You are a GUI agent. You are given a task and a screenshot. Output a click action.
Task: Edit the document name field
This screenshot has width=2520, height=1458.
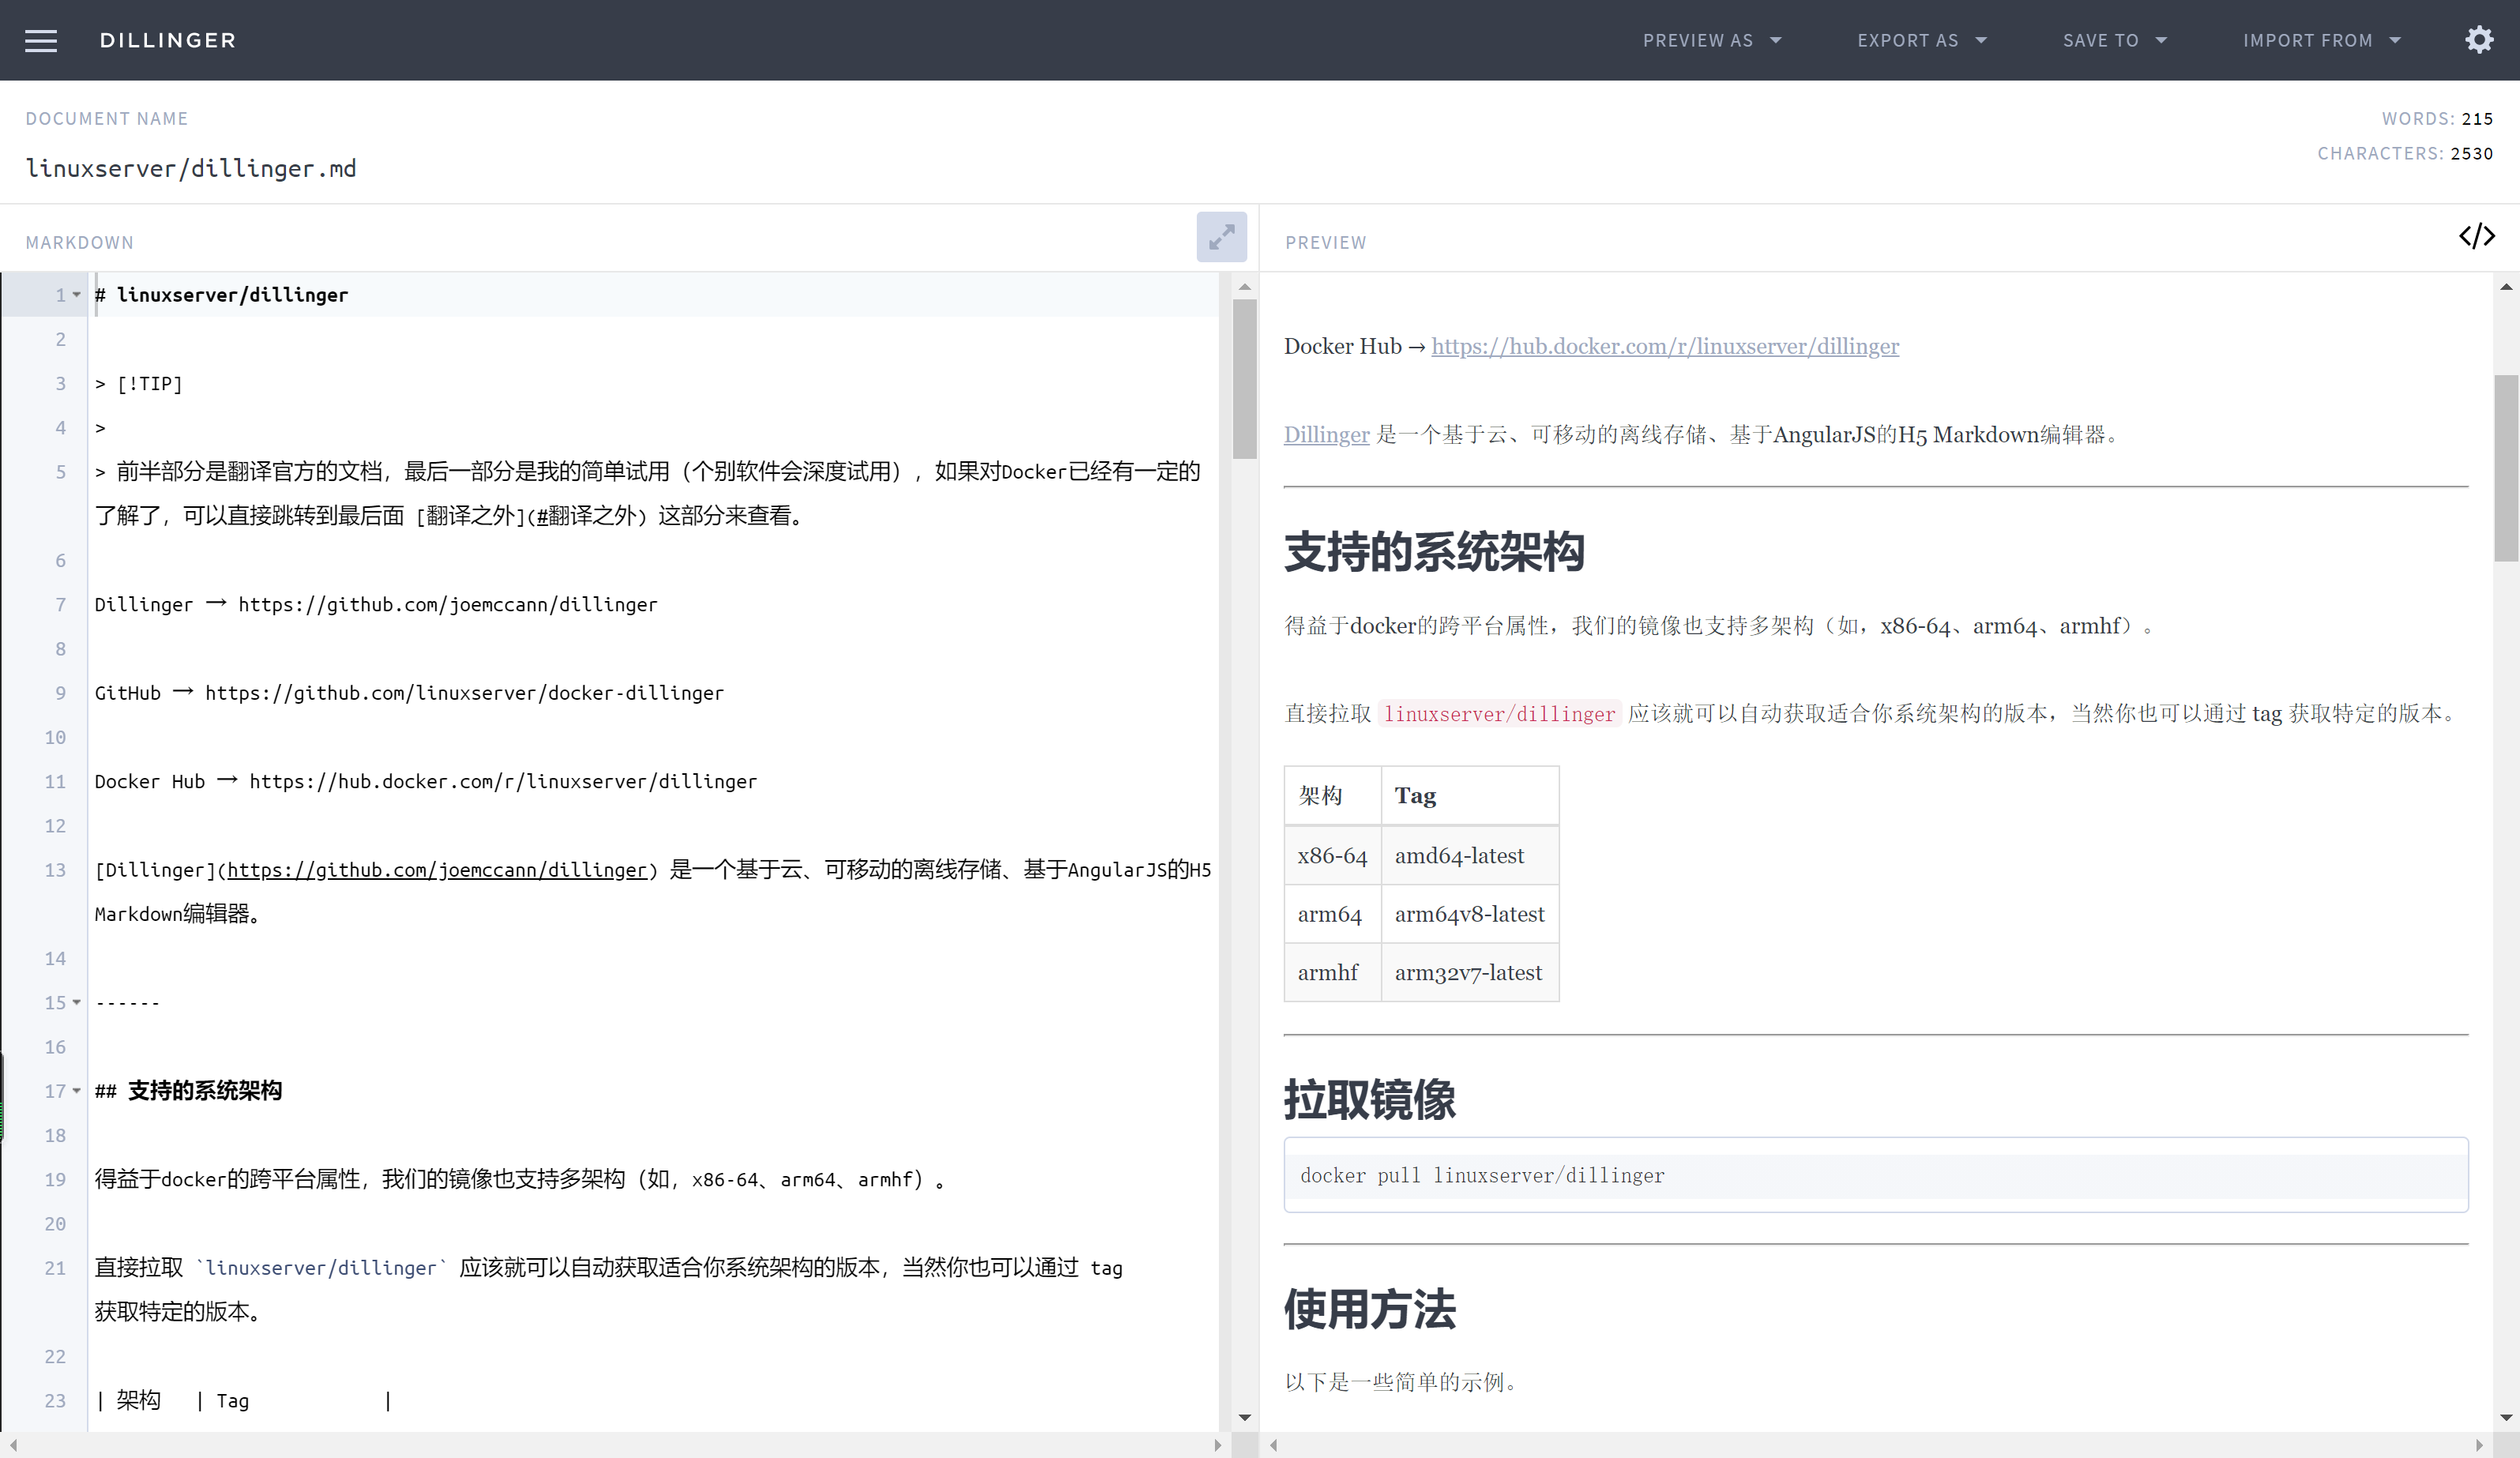[x=191, y=168]
